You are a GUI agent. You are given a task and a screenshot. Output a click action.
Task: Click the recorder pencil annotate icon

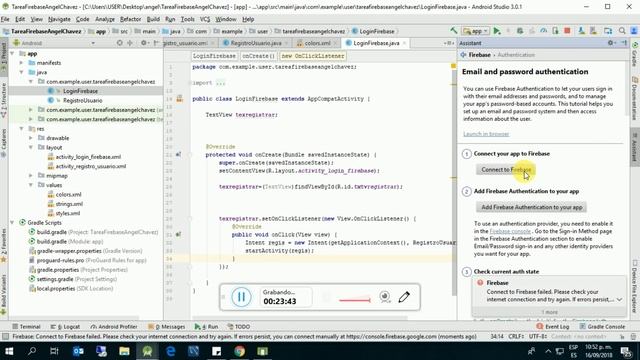coord(404,297)
